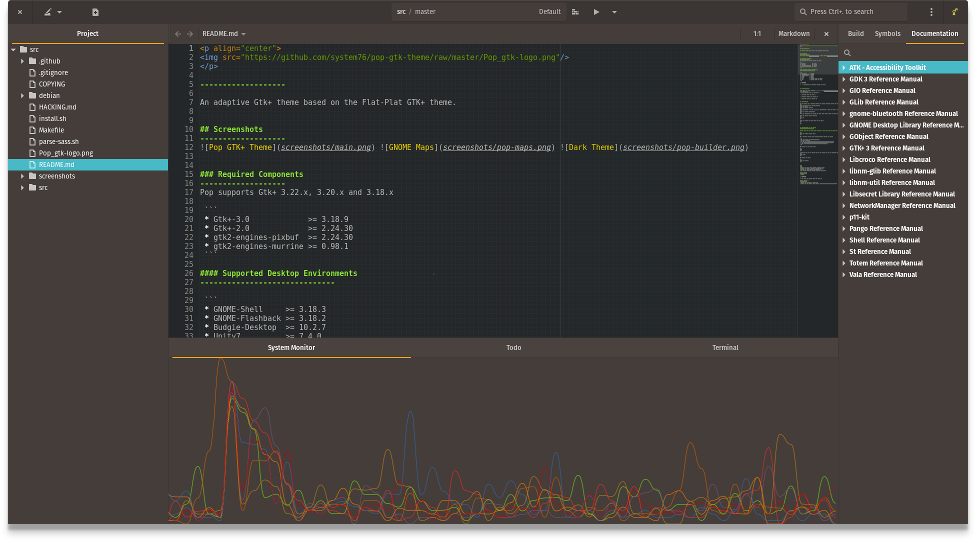Change language from Markdown selector
The height and width of the screenshot is (542, 976).
pyautogui.click(x=794, y=34)
